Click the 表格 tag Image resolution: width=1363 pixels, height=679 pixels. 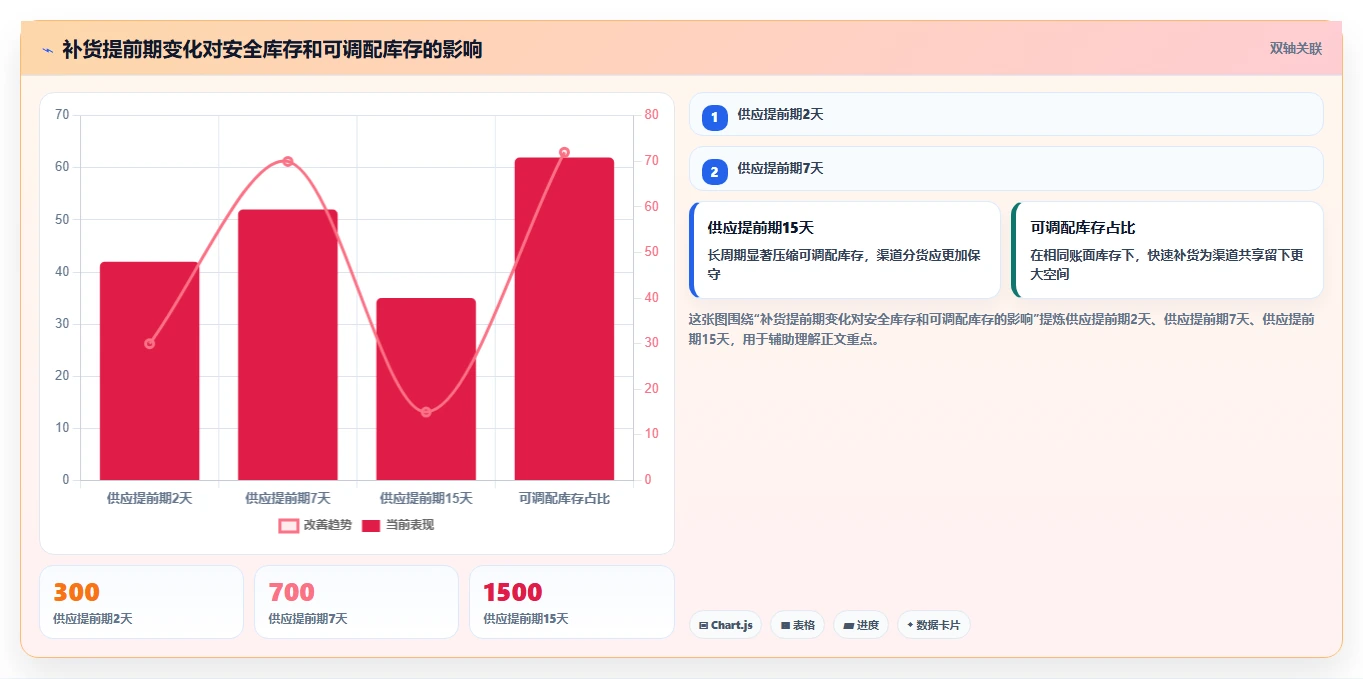797,625
